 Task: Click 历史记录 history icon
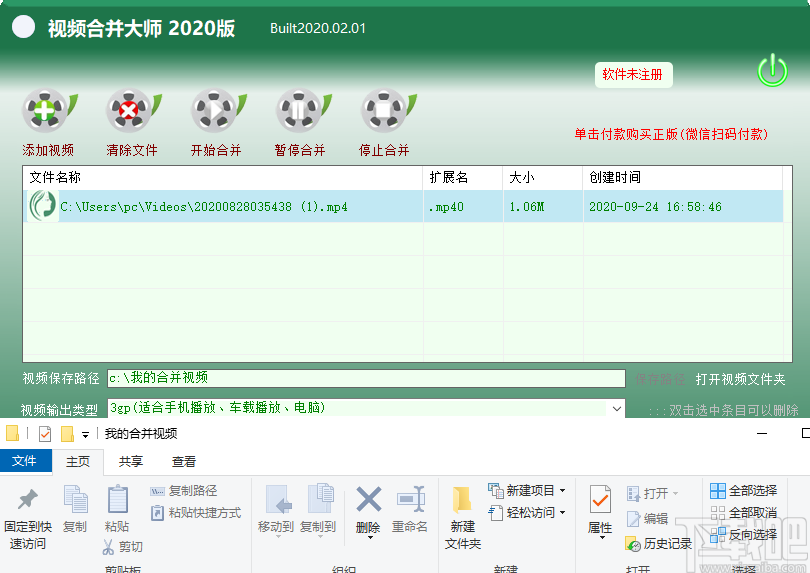(658, 544)
